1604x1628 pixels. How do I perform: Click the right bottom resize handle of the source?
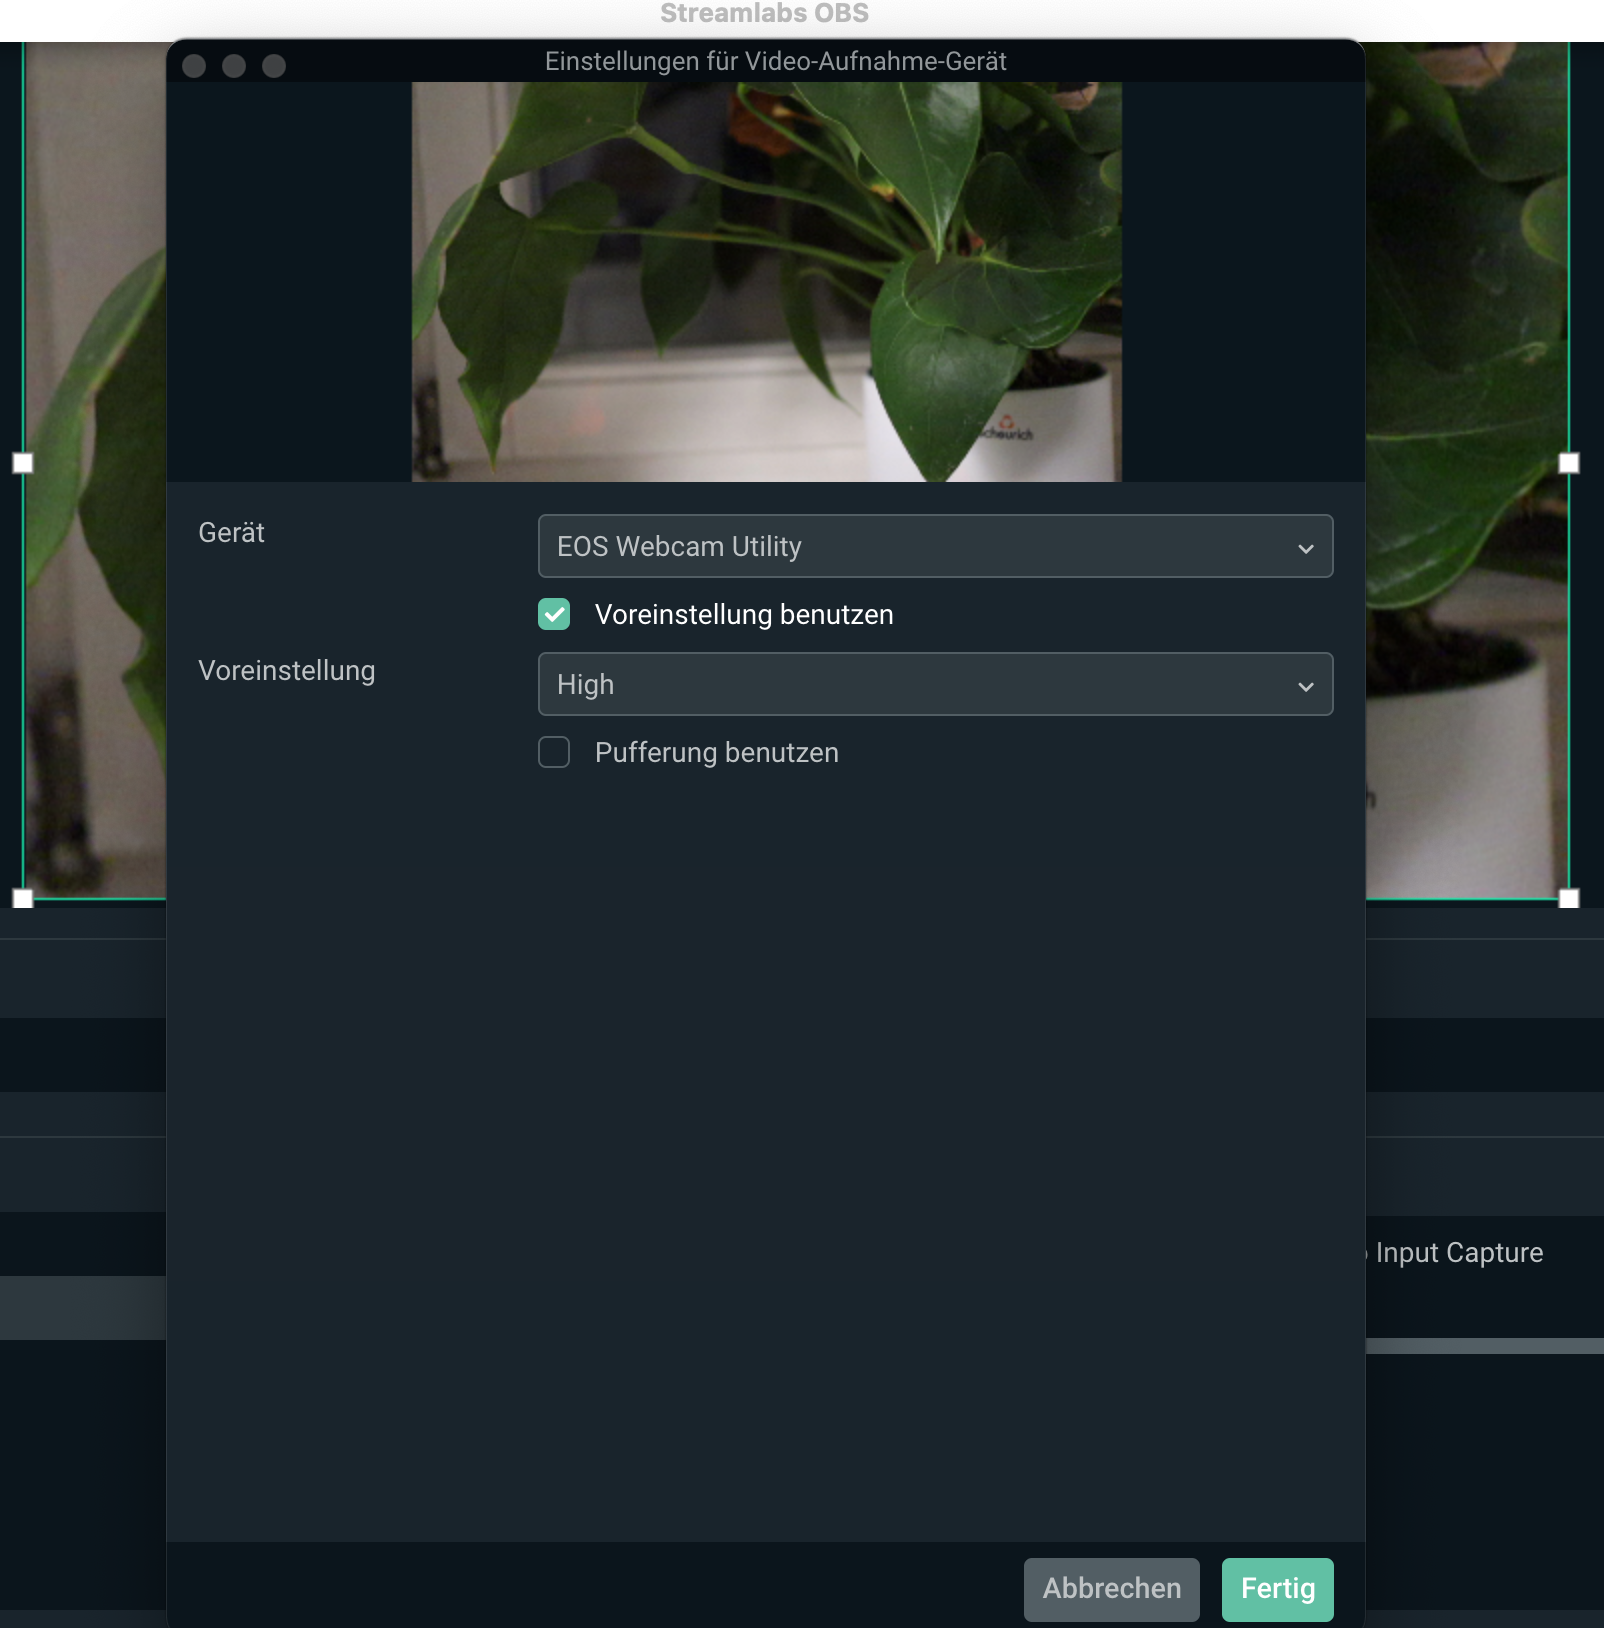click(x=1570, y=898)
